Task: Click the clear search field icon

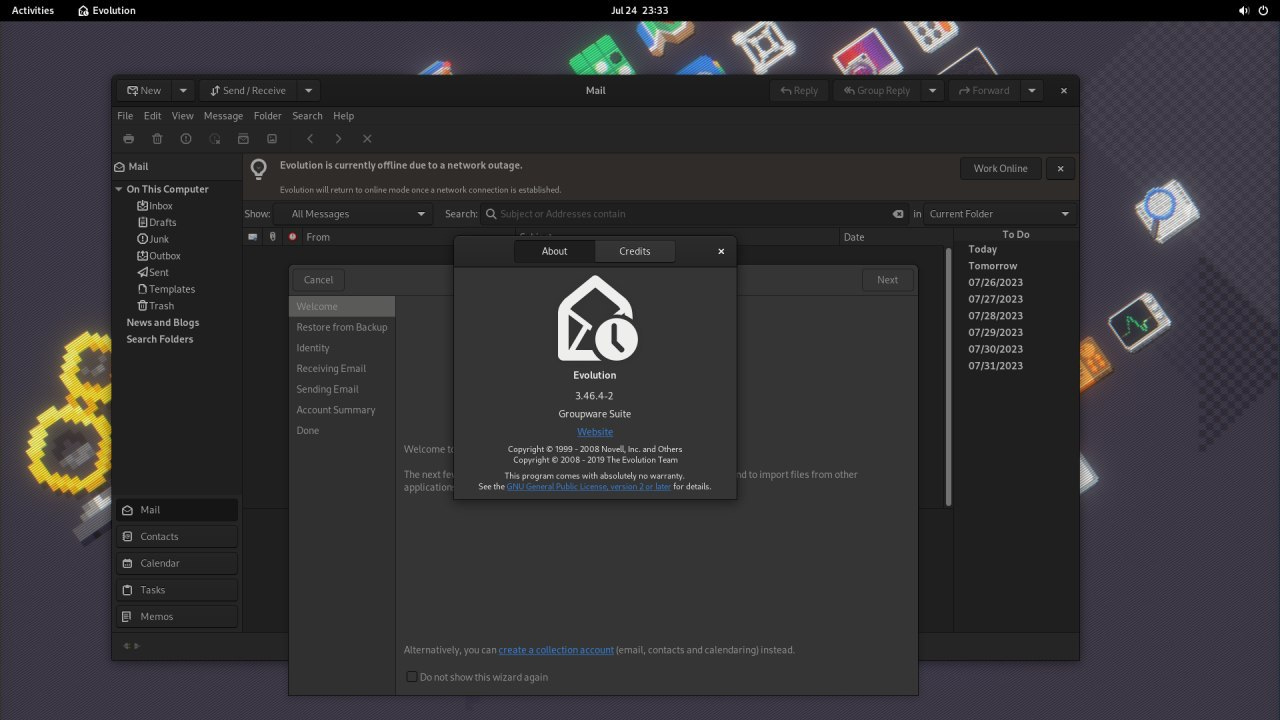Action: tap(898, 214)
